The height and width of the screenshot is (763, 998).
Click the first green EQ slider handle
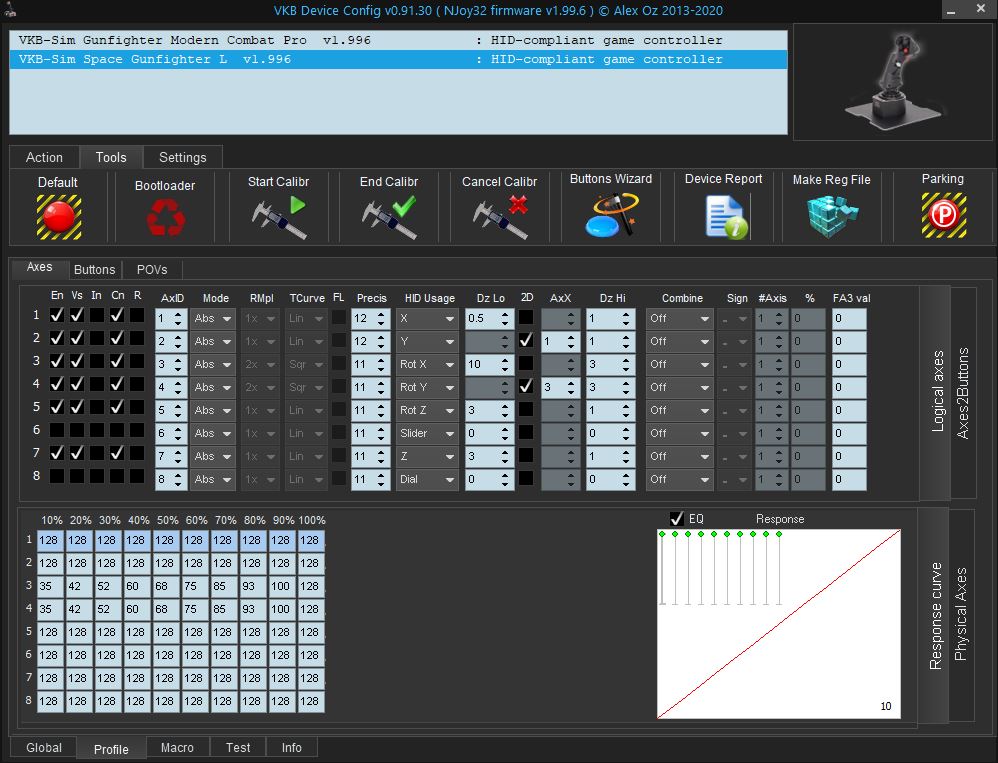[662, 534]
